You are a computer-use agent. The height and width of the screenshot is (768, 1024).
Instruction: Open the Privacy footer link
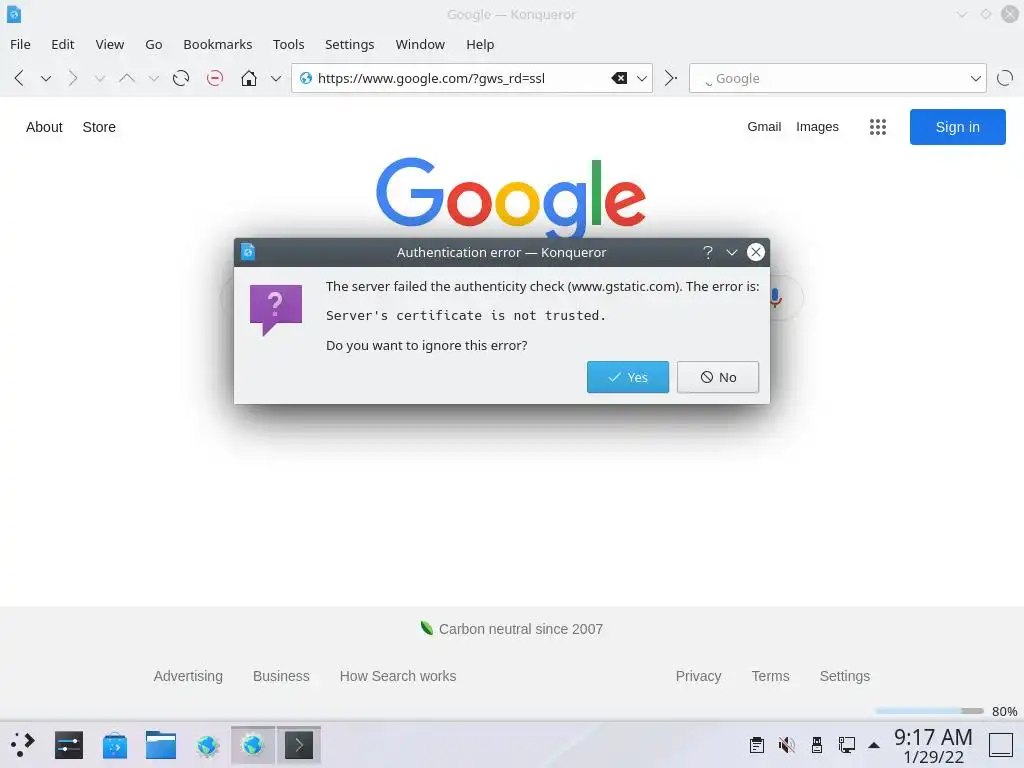[698, 676]
